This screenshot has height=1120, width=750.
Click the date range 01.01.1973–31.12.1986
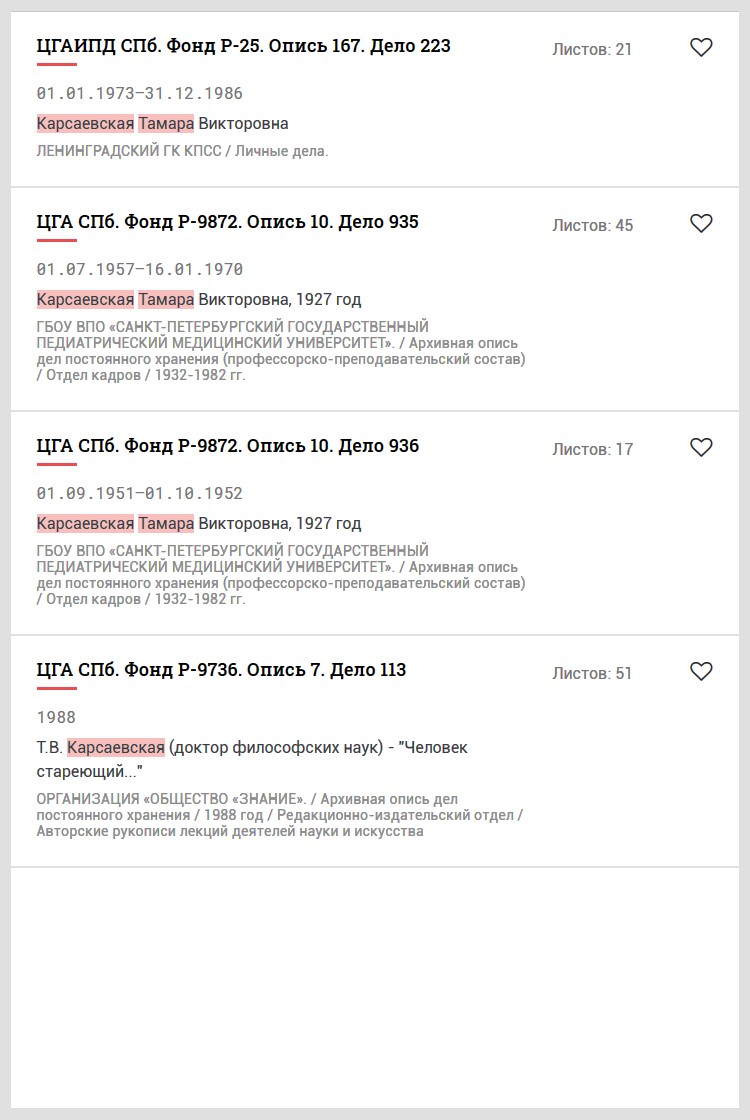pyautogui.click(x=139, y=94)
